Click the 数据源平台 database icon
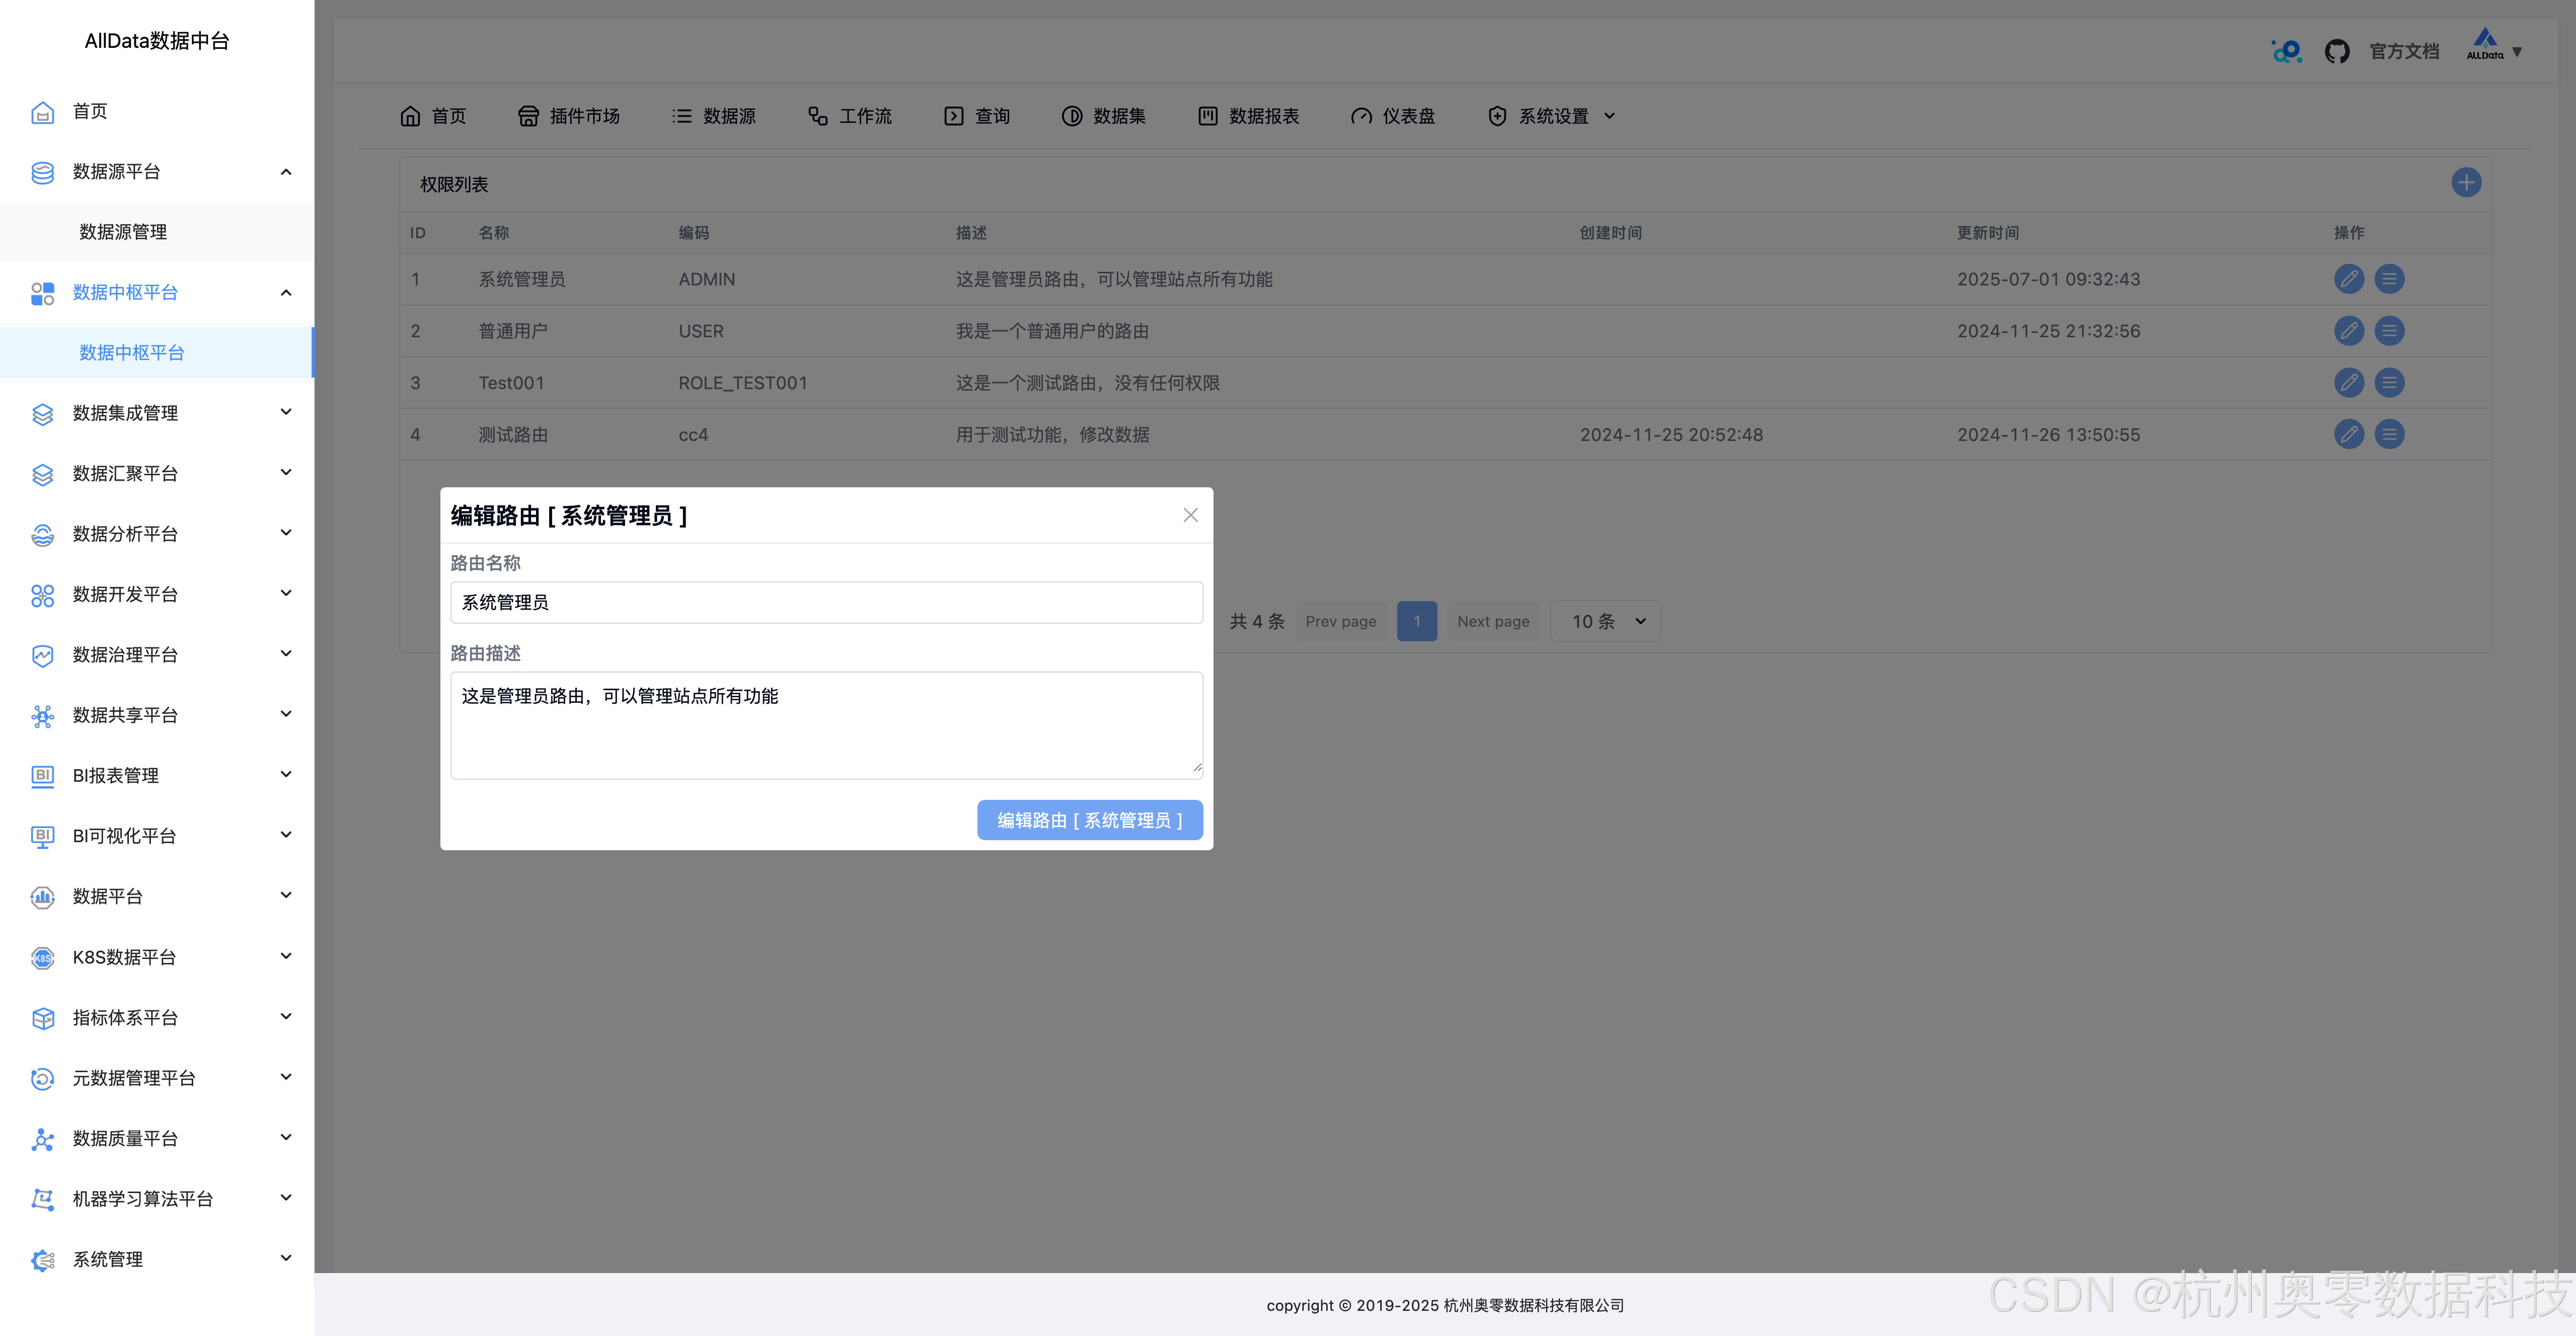The width and height of the screenshot is (2576, 1336). (x=42, y=172)
